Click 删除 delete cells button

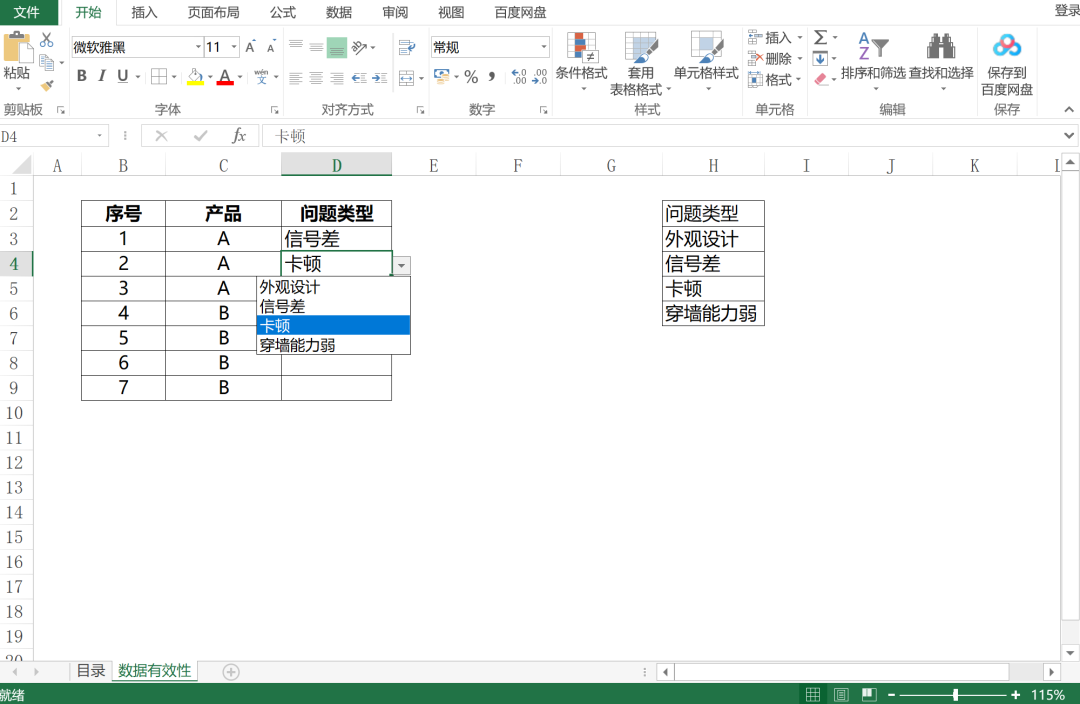pos(776,59)
